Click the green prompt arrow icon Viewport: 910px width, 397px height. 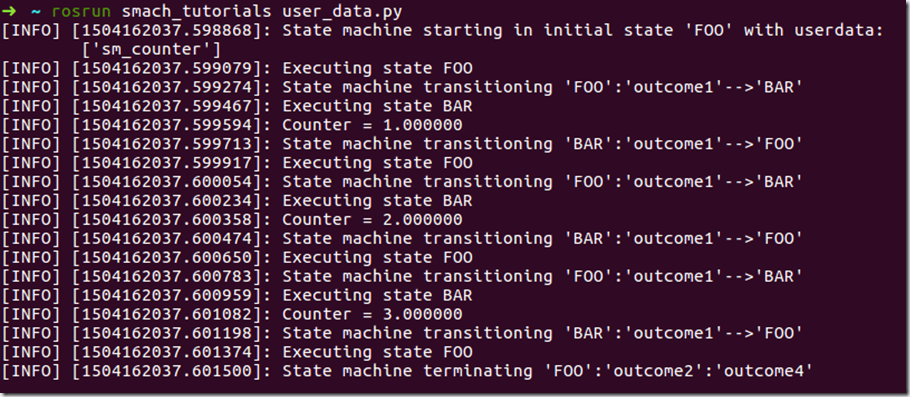click(x=11, y=11)
